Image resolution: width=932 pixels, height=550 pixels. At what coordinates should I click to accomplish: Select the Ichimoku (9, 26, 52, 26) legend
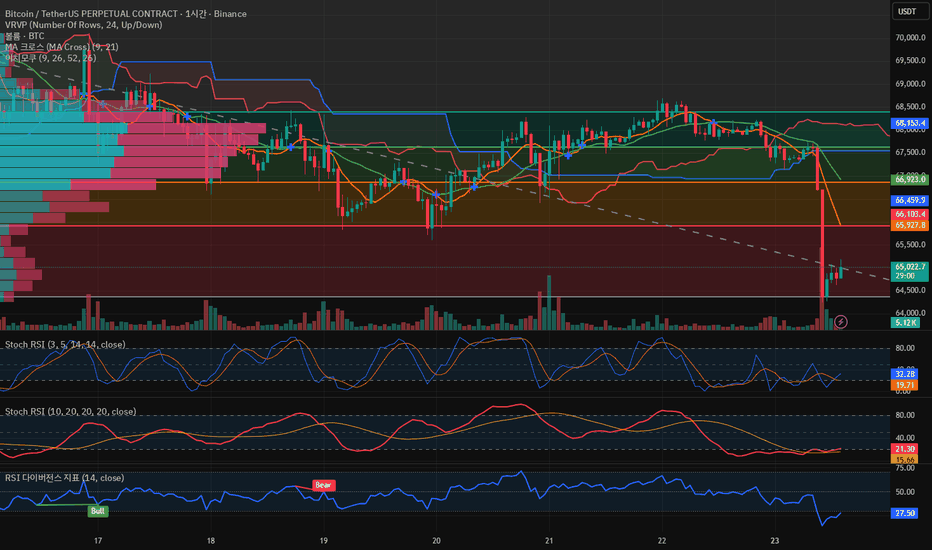coord(51,58)
